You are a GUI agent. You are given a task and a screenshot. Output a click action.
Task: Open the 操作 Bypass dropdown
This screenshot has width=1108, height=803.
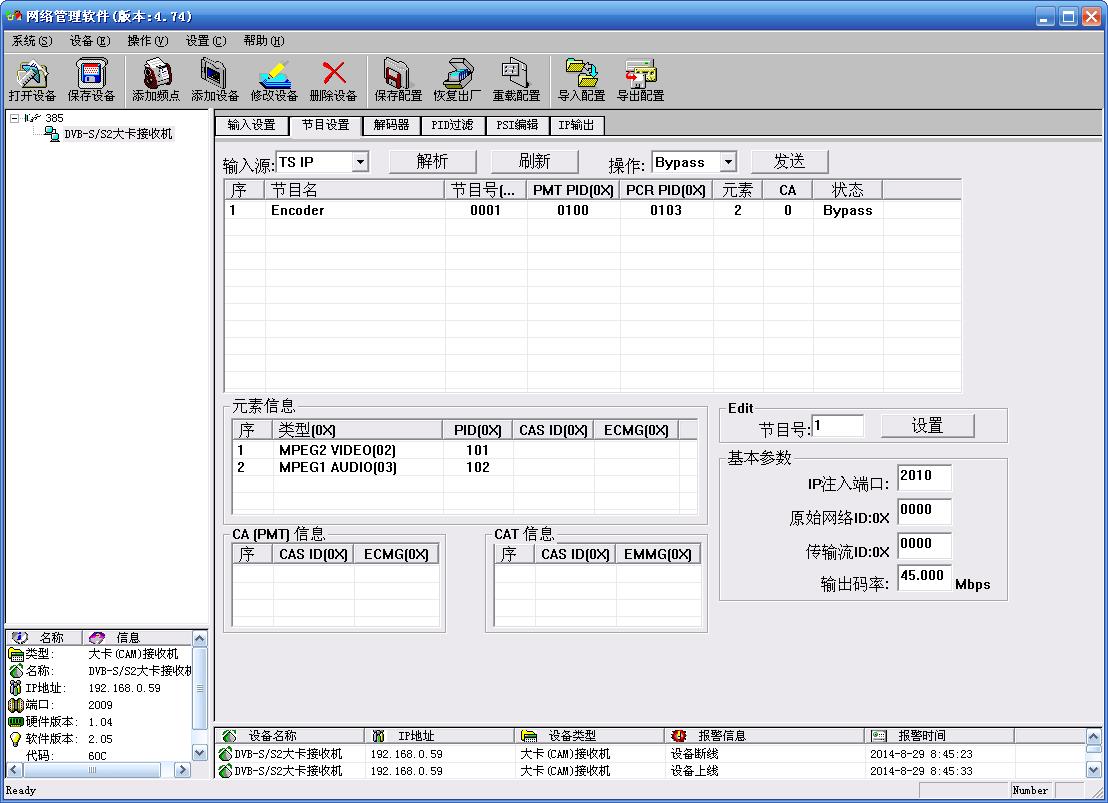728,162
